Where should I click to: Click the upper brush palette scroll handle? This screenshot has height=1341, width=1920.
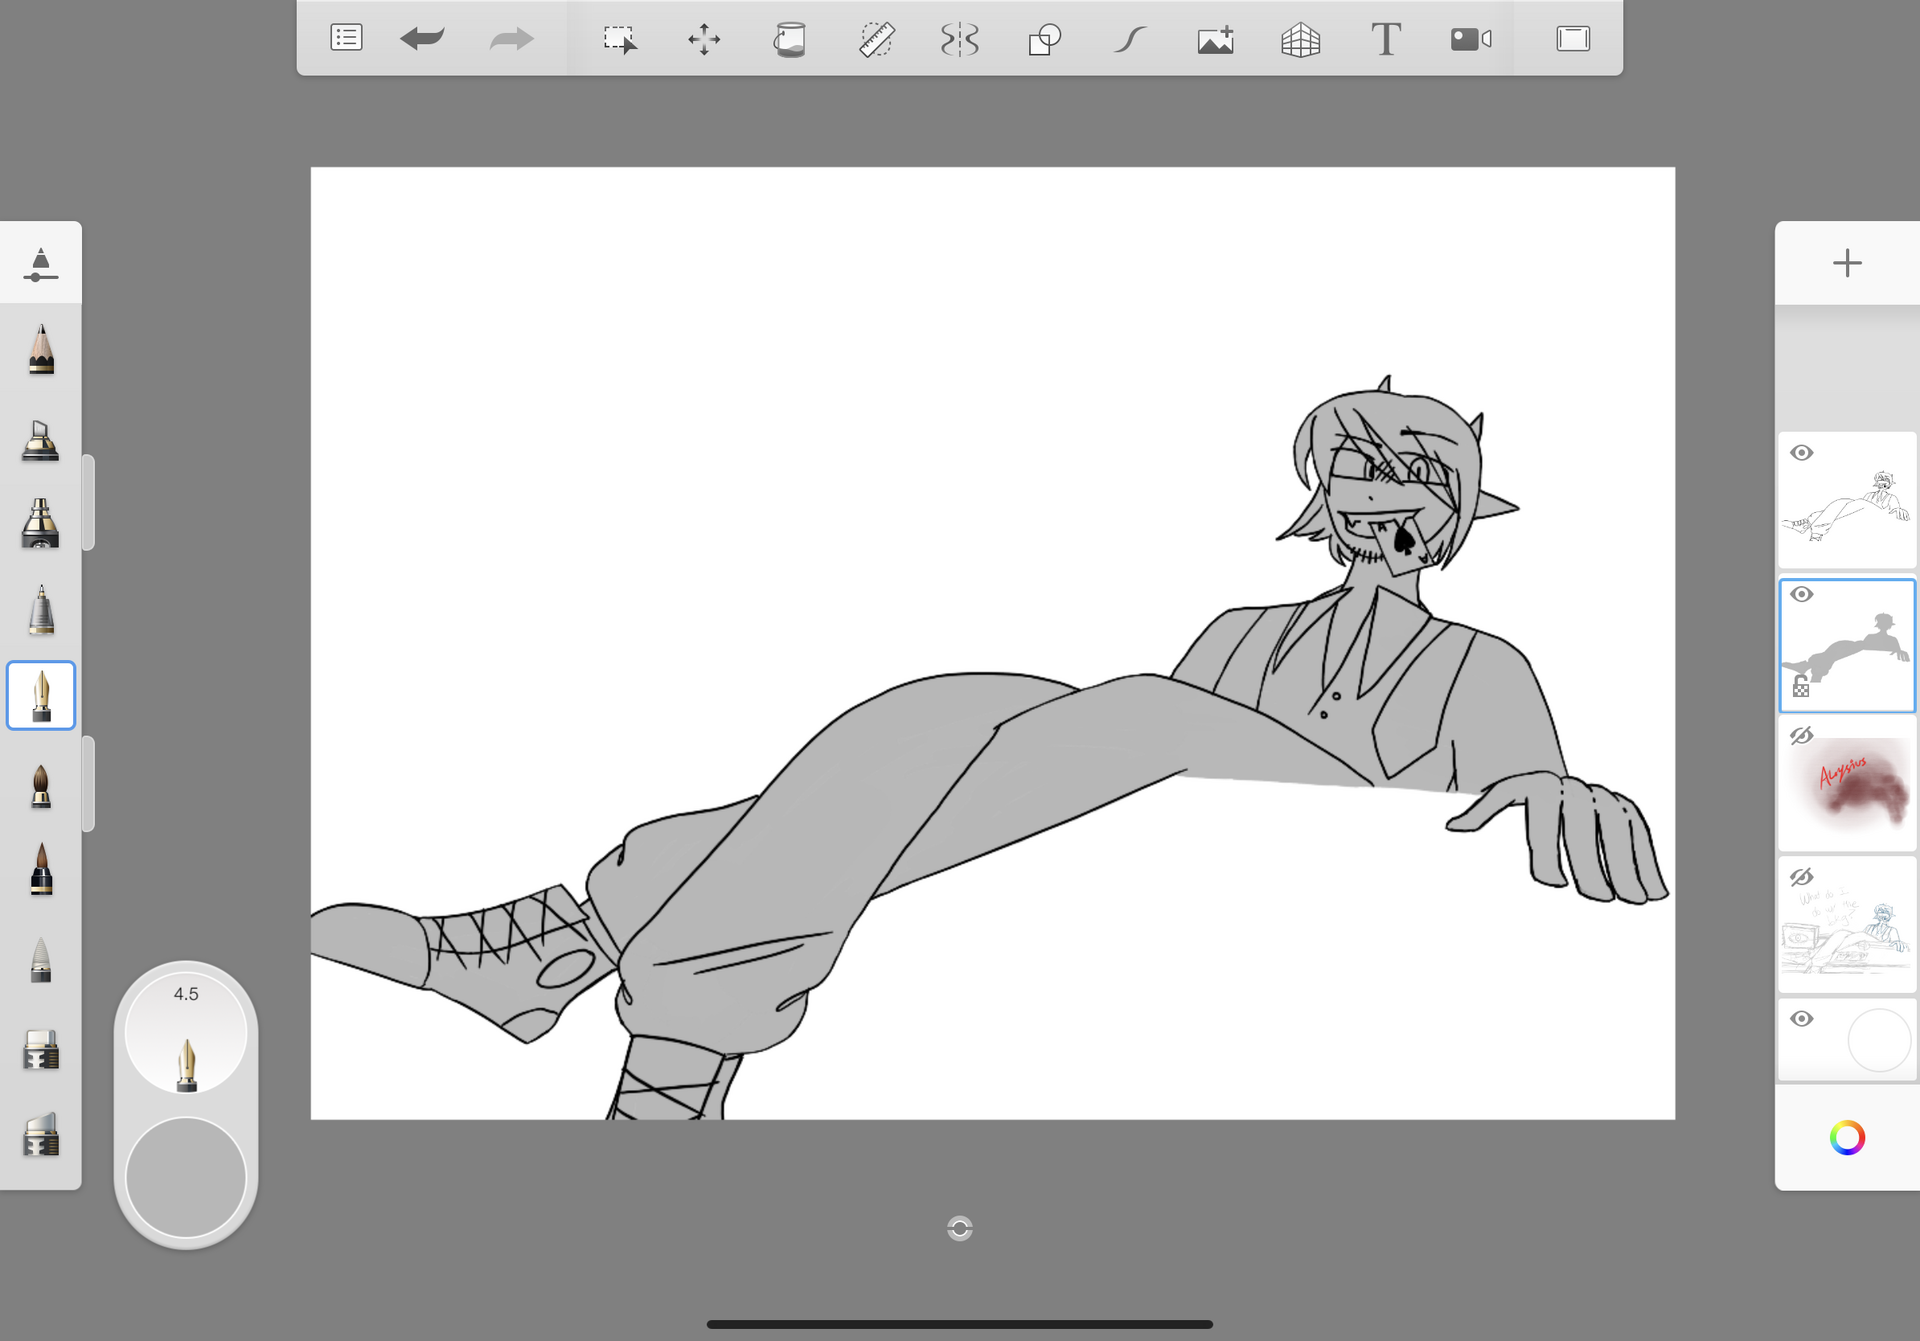[88, 502]
